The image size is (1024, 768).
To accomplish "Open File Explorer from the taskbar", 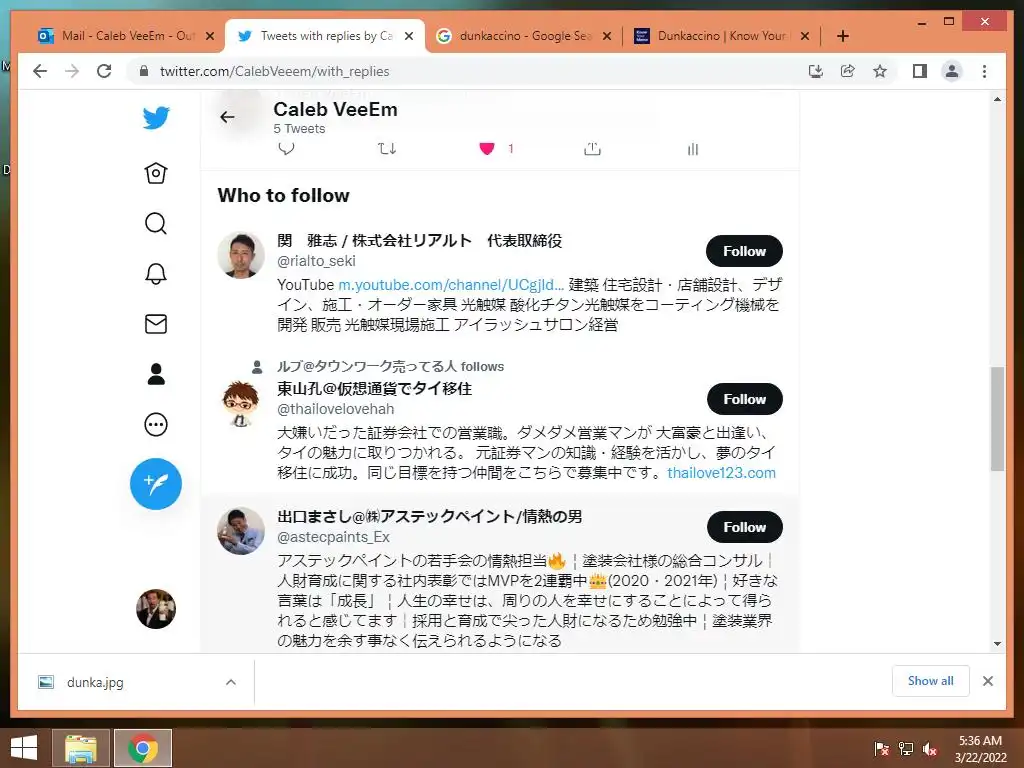I will (81, 748).
